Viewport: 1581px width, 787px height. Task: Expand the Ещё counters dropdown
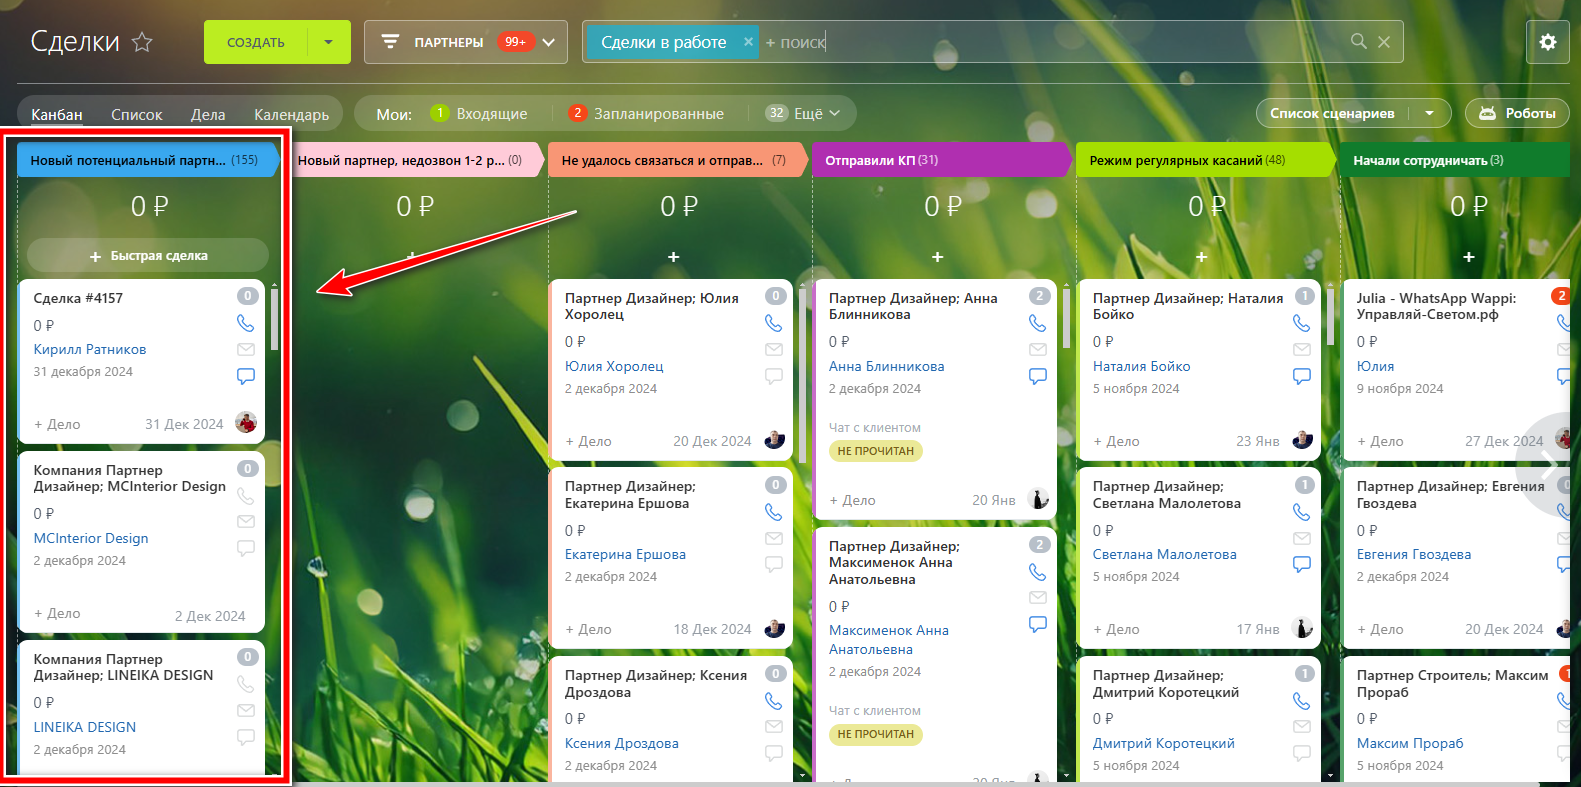click(x=803, y=113)
